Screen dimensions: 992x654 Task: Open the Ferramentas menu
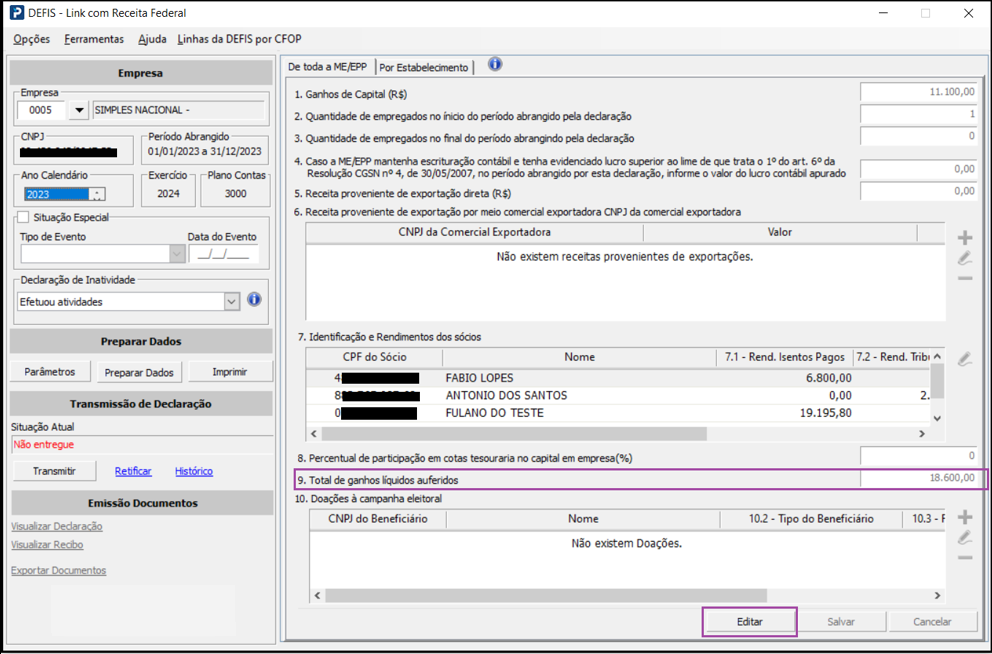tap(94, 39)
